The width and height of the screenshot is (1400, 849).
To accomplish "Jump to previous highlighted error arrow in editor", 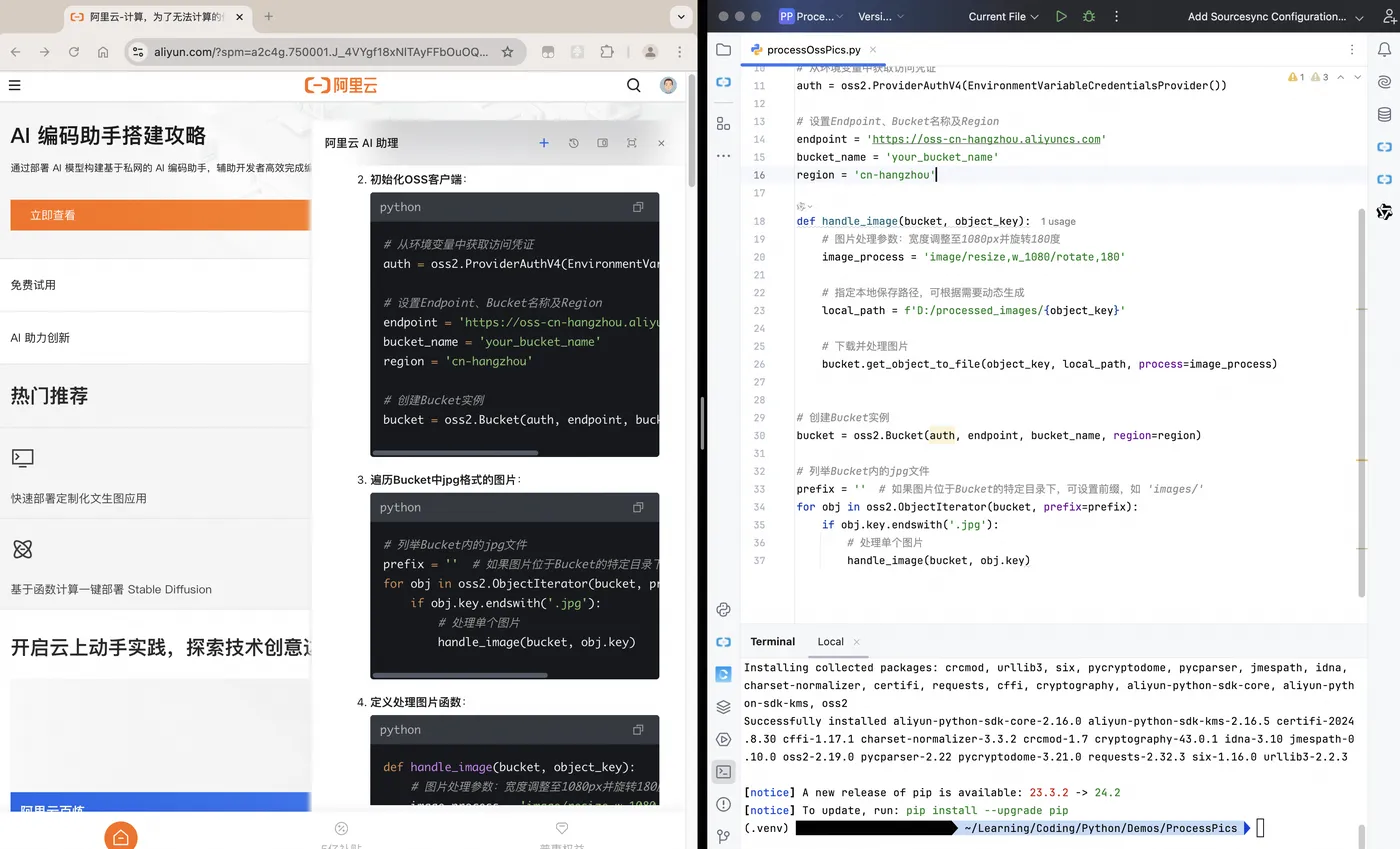I will (x=1340, y=77).
